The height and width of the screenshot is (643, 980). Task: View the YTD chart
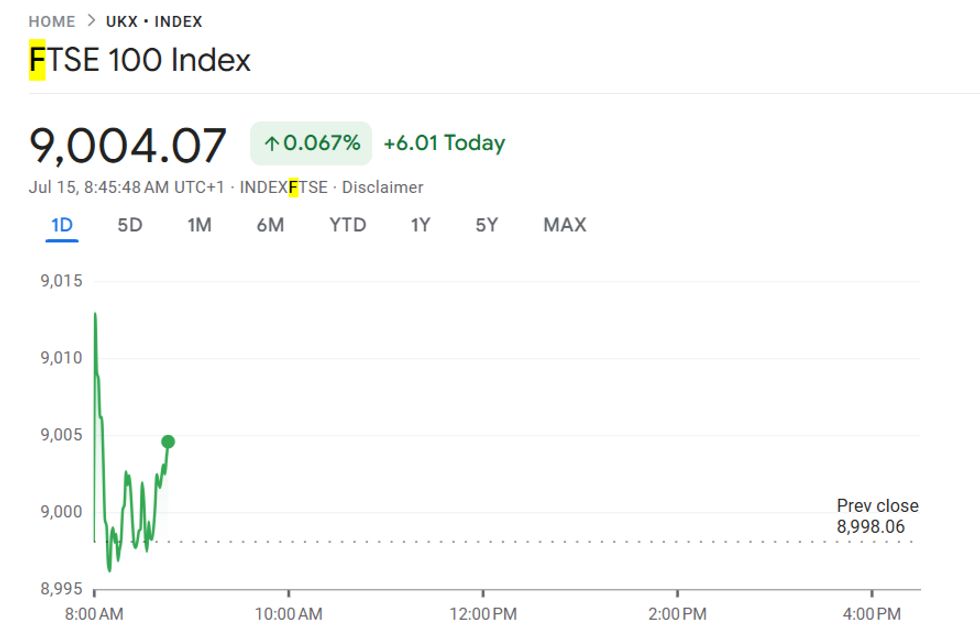click(346, 225)
